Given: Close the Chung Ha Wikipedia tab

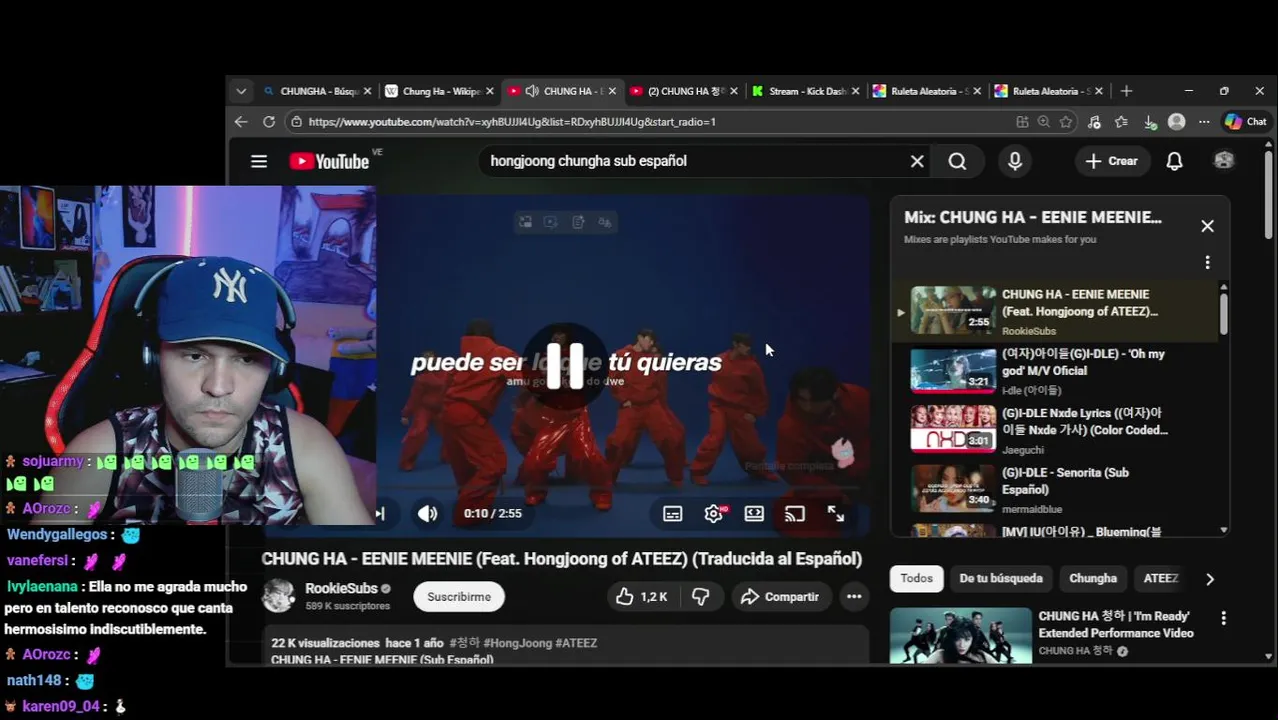Looking at the screenshot, I should pyautogui.click(x=490, y=91).
